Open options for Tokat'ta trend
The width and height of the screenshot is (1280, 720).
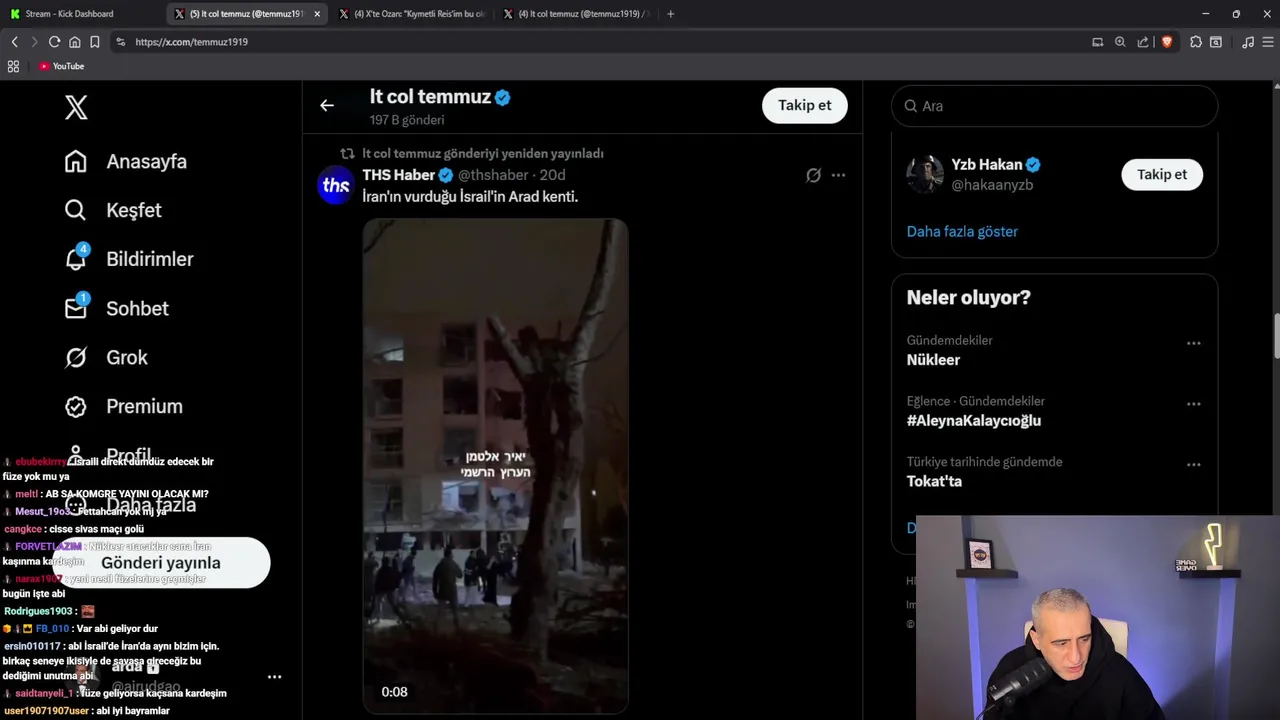click(1193, 465)
